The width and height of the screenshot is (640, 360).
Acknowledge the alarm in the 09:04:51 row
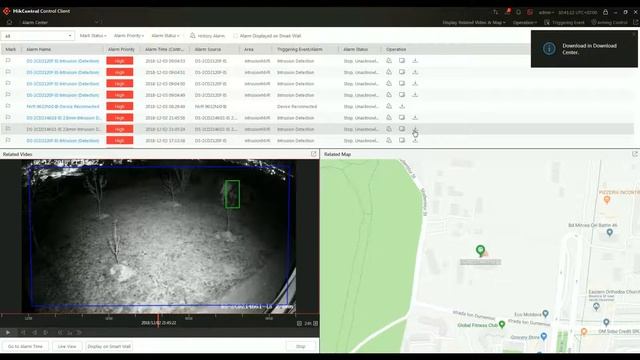tap(389, 72)
